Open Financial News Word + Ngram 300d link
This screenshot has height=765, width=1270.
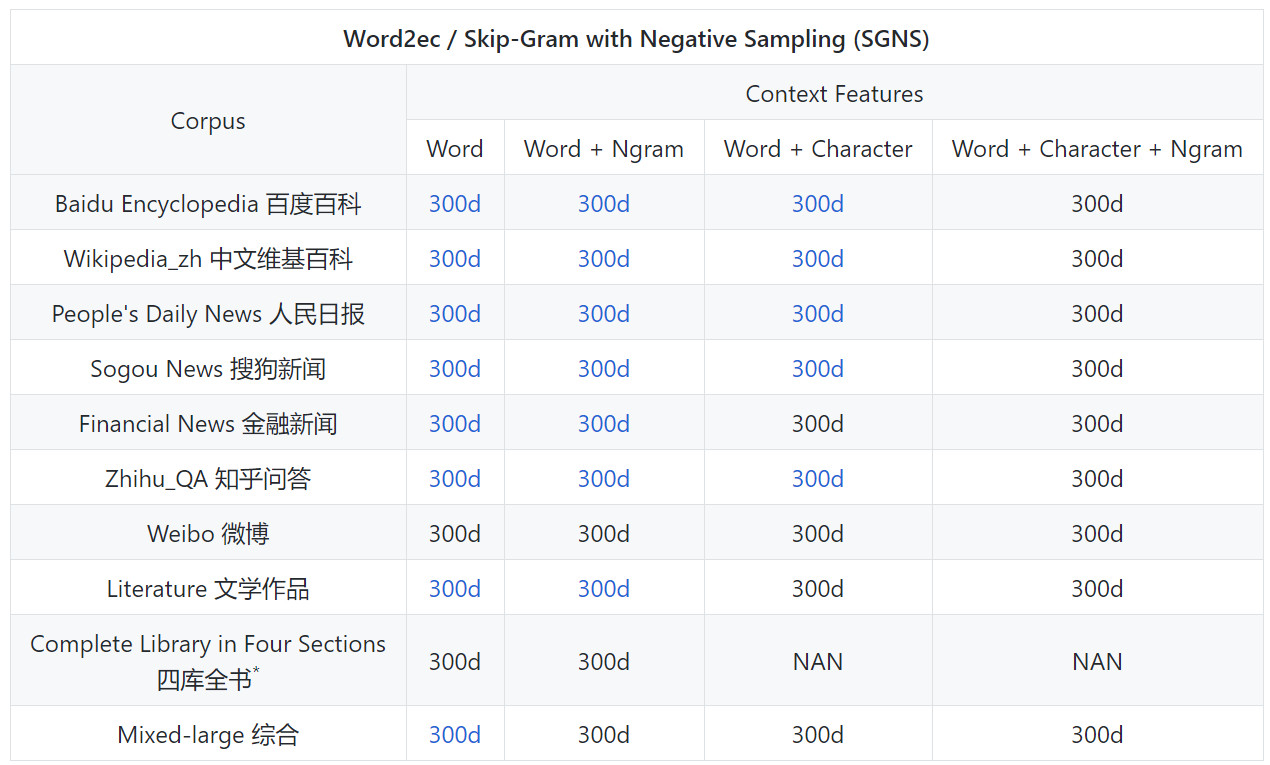(604, 424)
